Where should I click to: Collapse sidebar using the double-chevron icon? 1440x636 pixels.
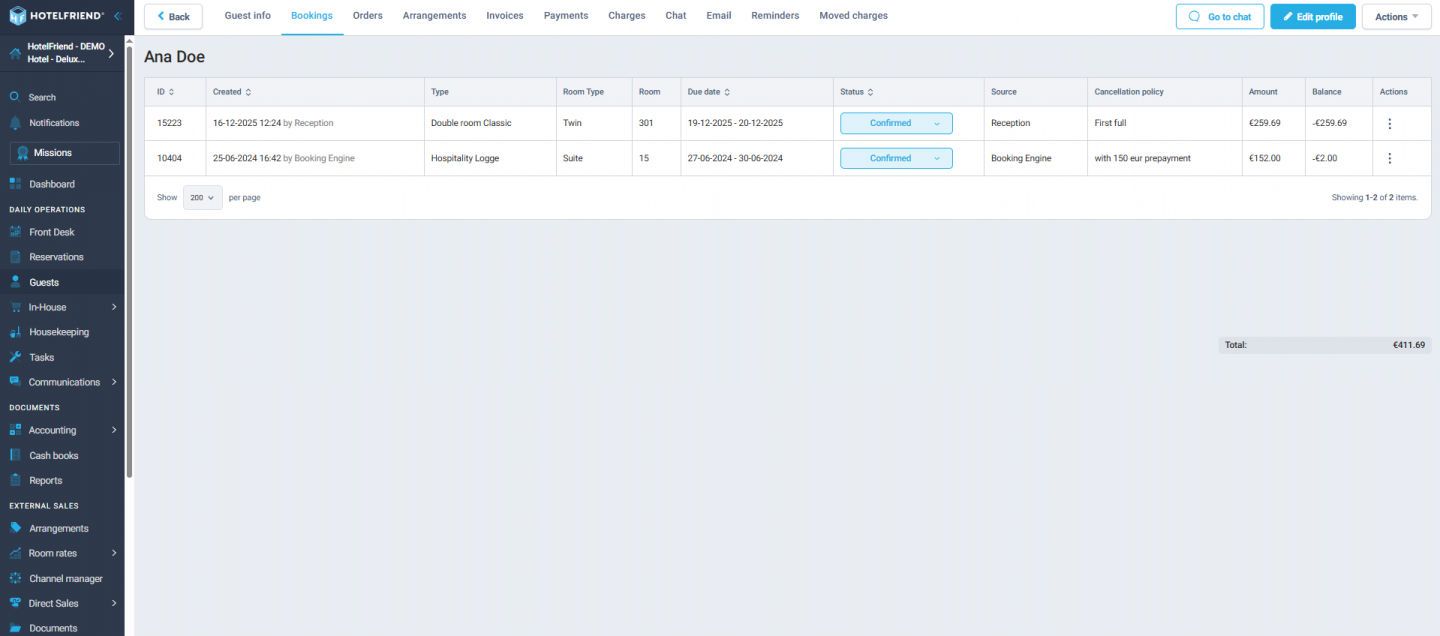point(117,16)
